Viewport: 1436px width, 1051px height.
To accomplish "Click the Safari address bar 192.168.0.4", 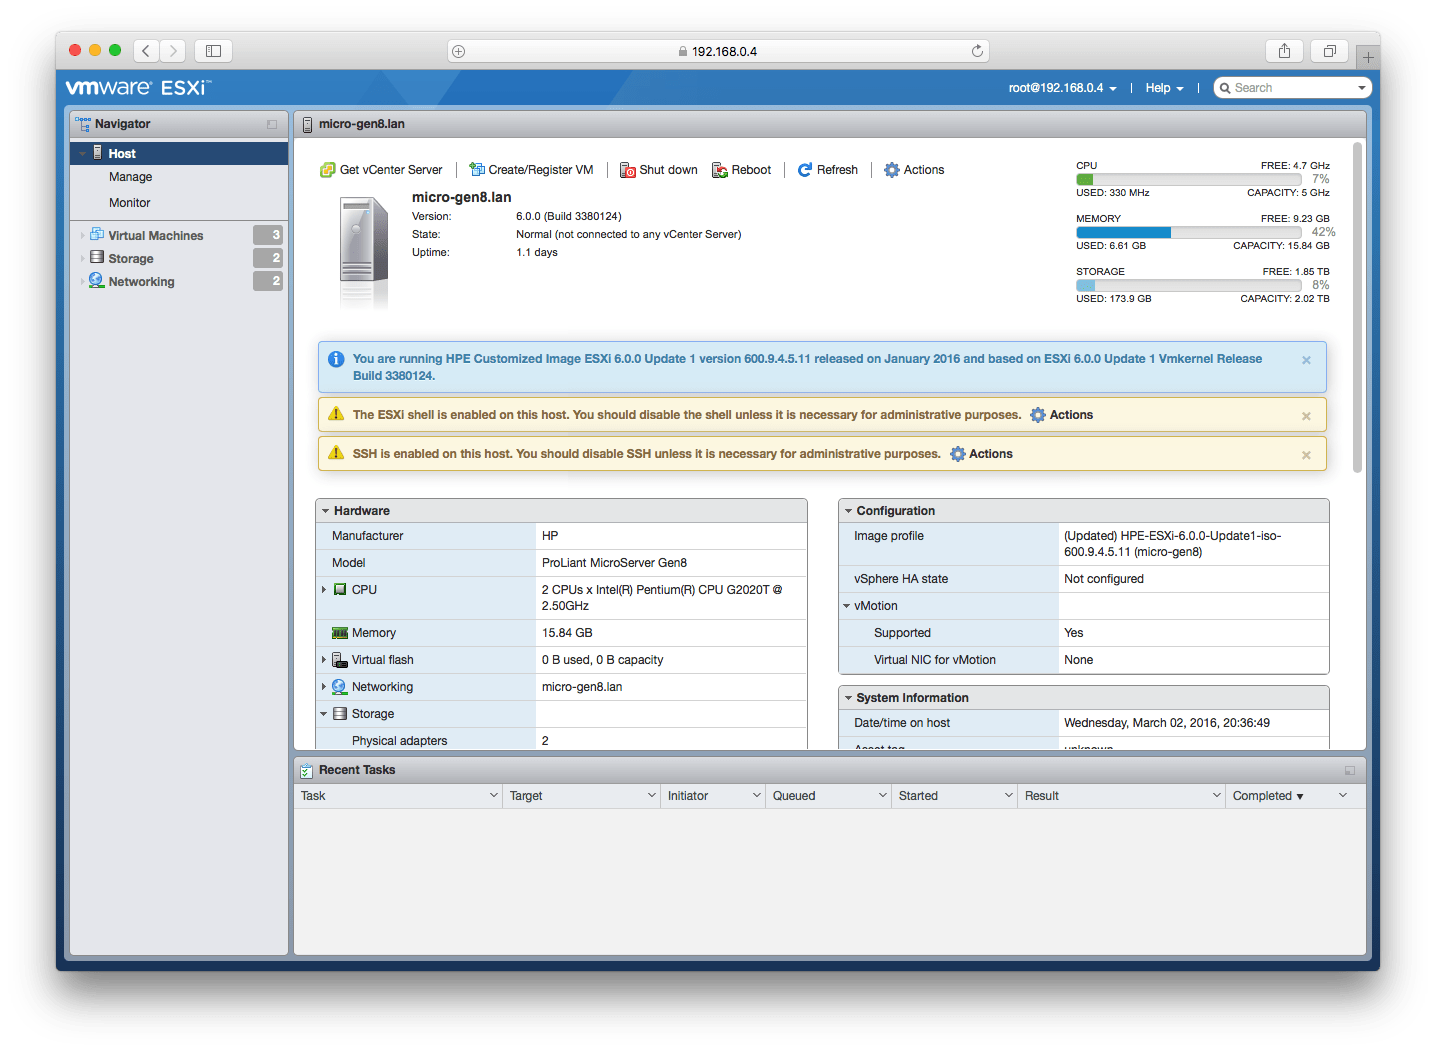I will 717,51.
